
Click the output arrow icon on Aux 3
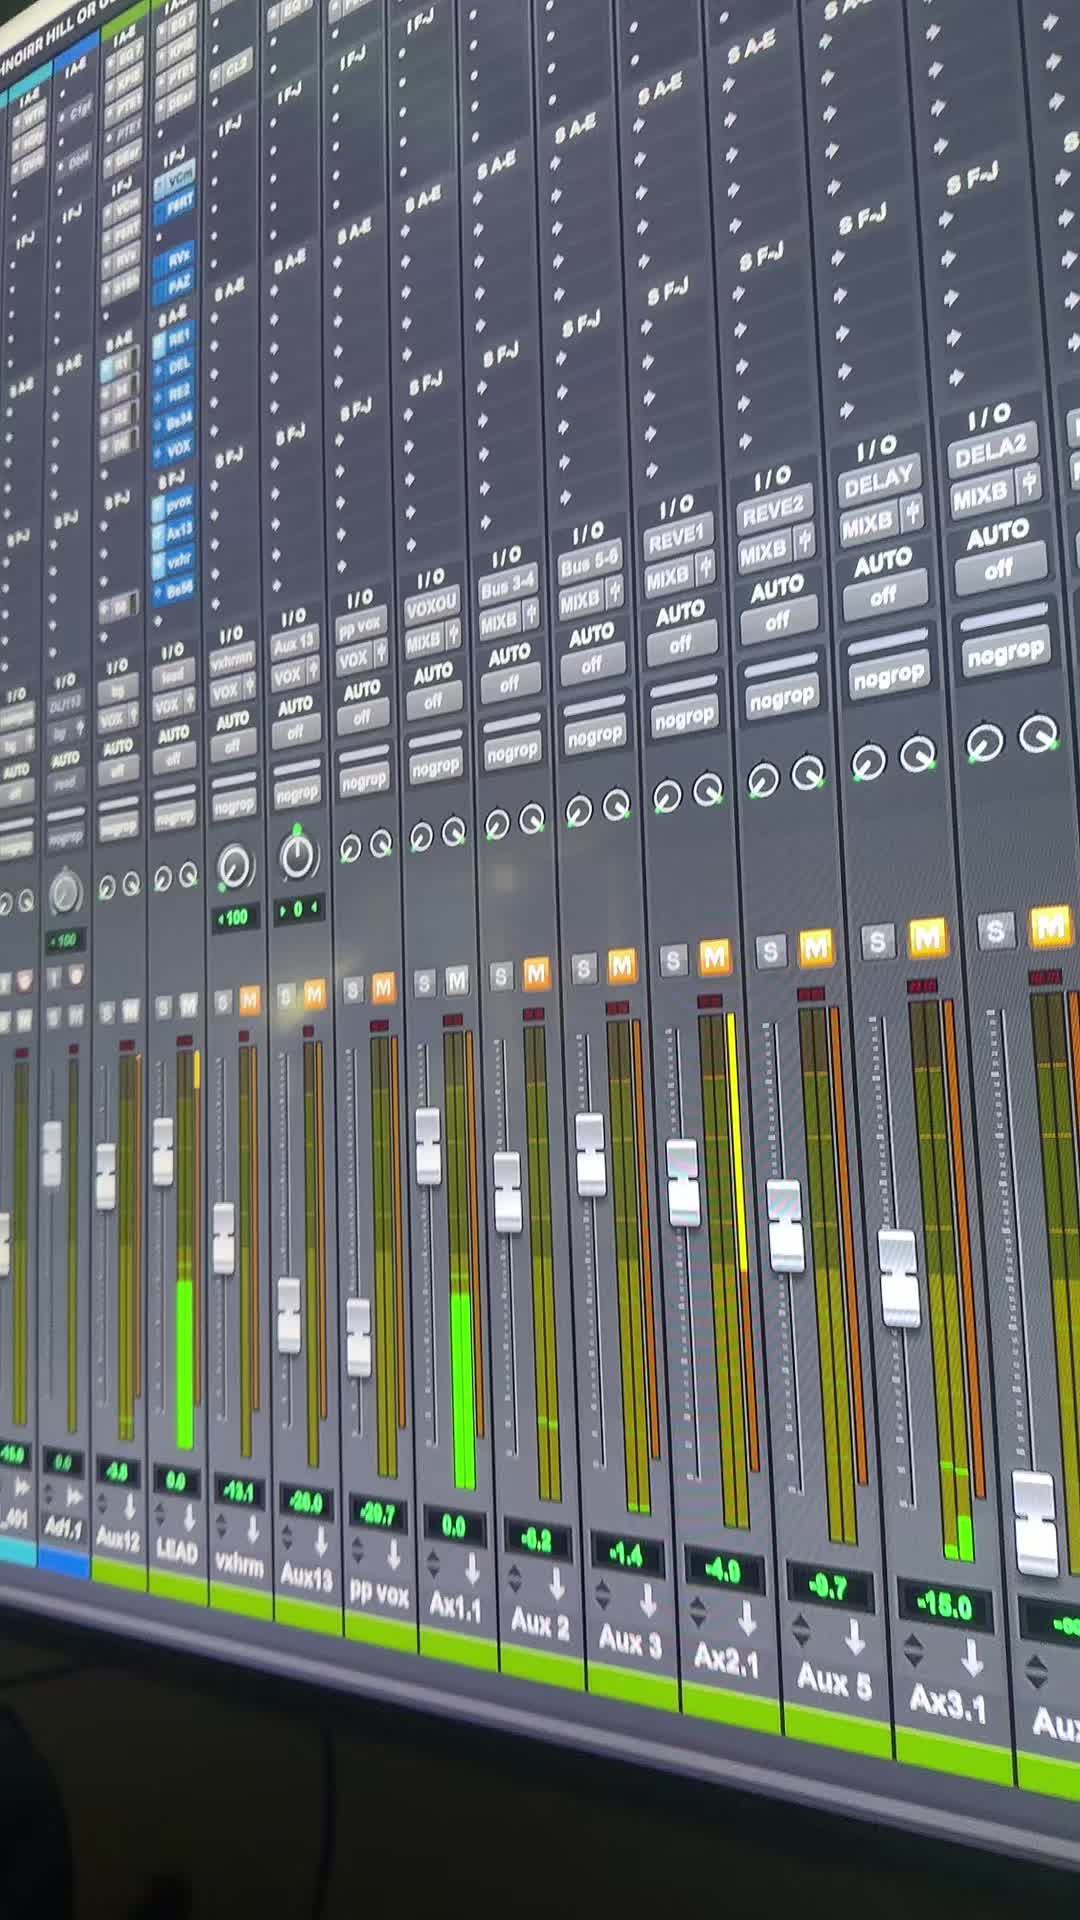pos(648,1597)
